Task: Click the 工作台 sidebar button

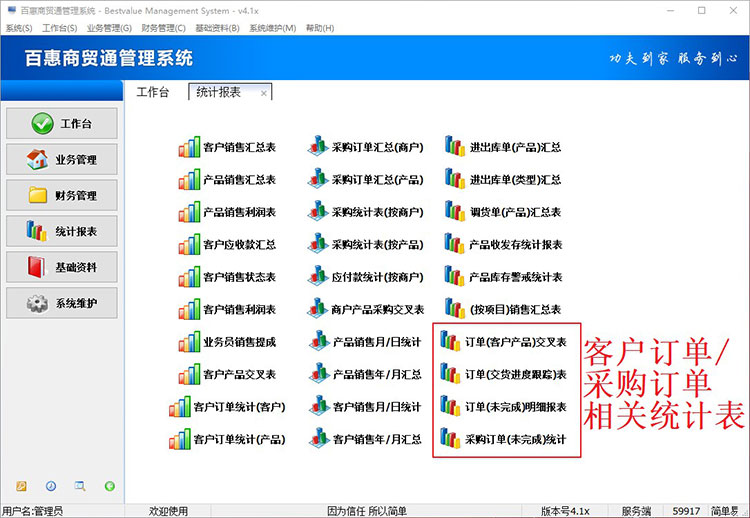Action: coord(62,123)
